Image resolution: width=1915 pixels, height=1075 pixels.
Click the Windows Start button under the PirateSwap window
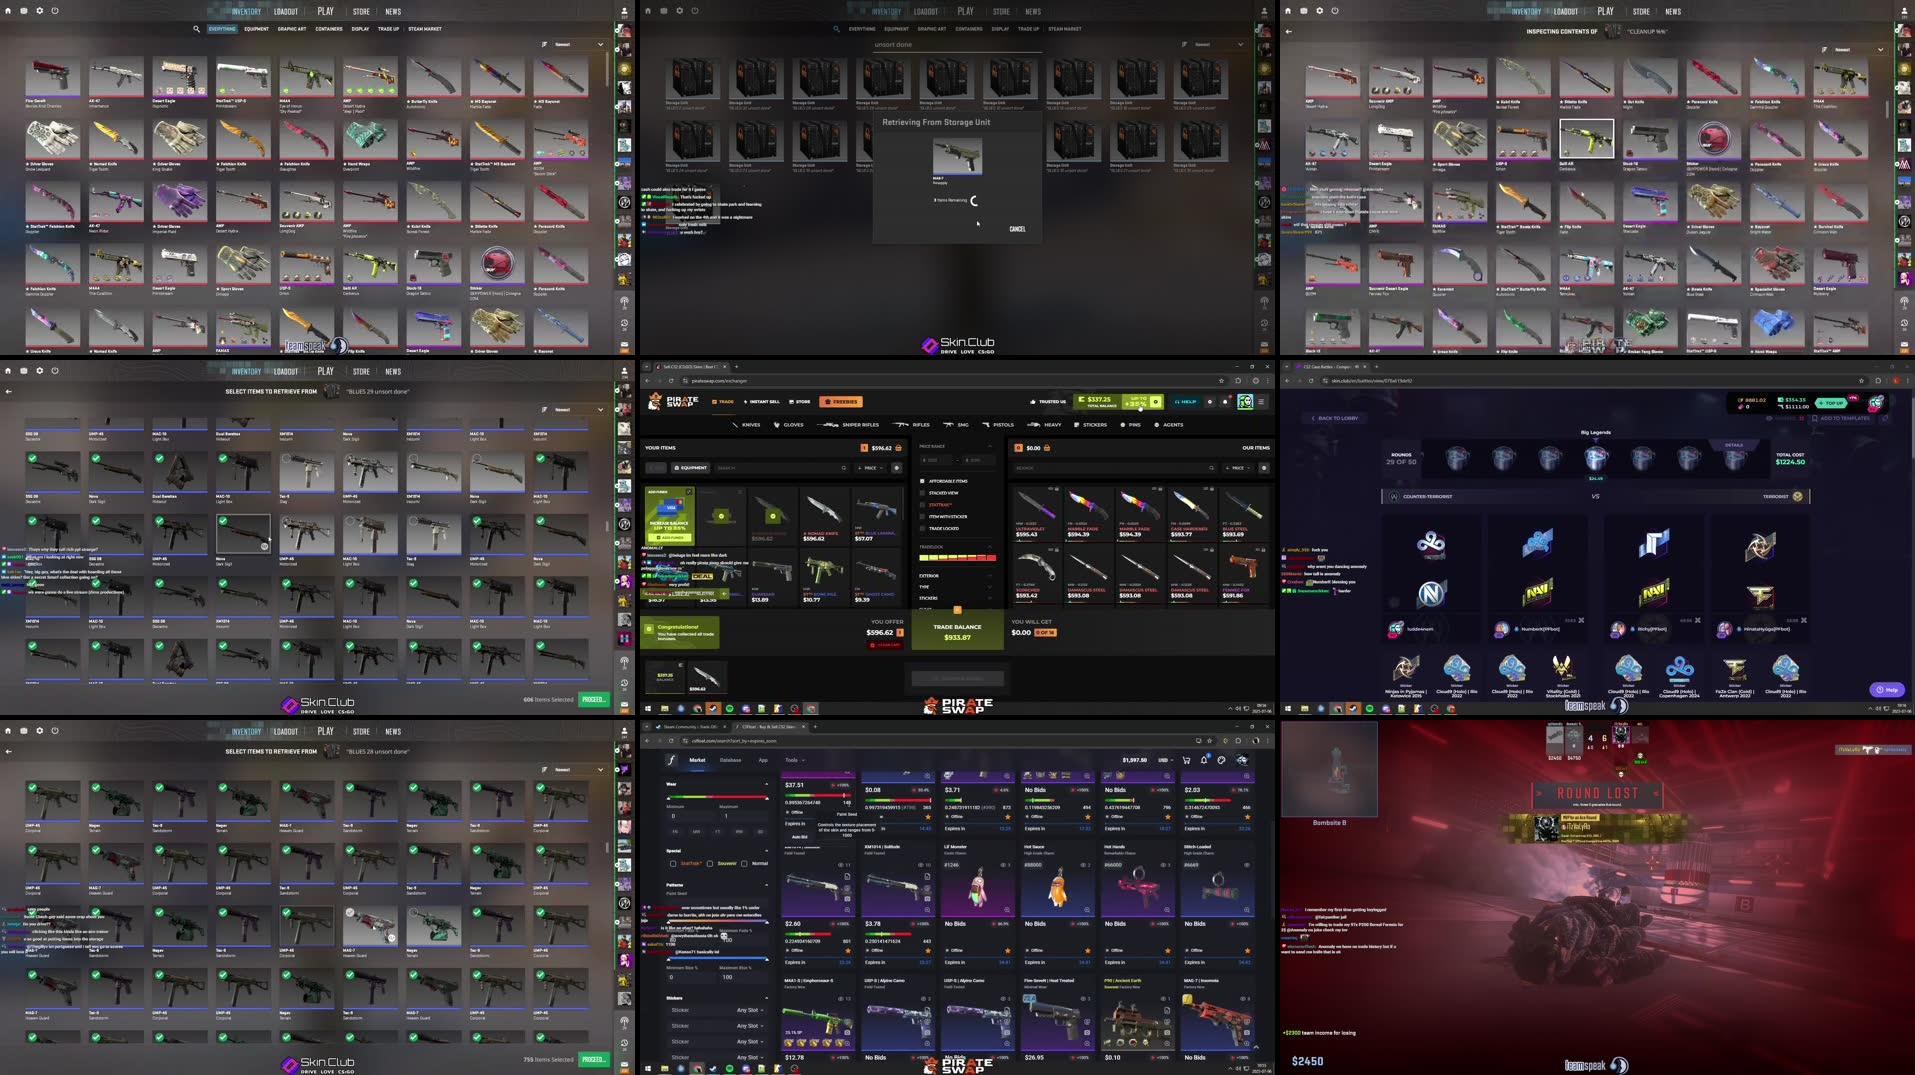(x=648, y=708)
